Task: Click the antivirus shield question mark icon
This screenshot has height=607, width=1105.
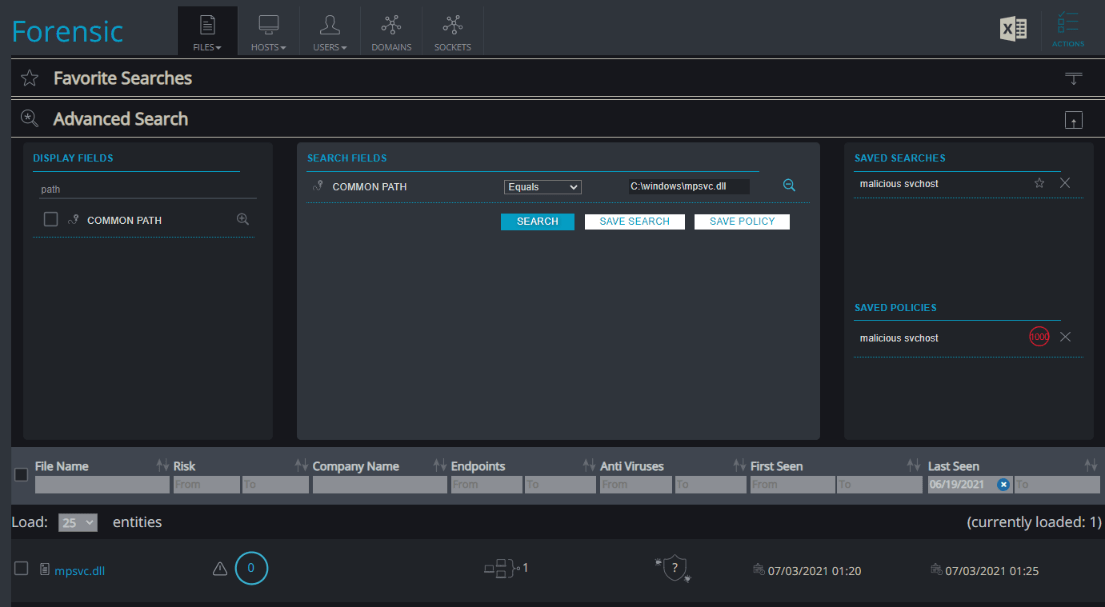Action: coord(674,568)
